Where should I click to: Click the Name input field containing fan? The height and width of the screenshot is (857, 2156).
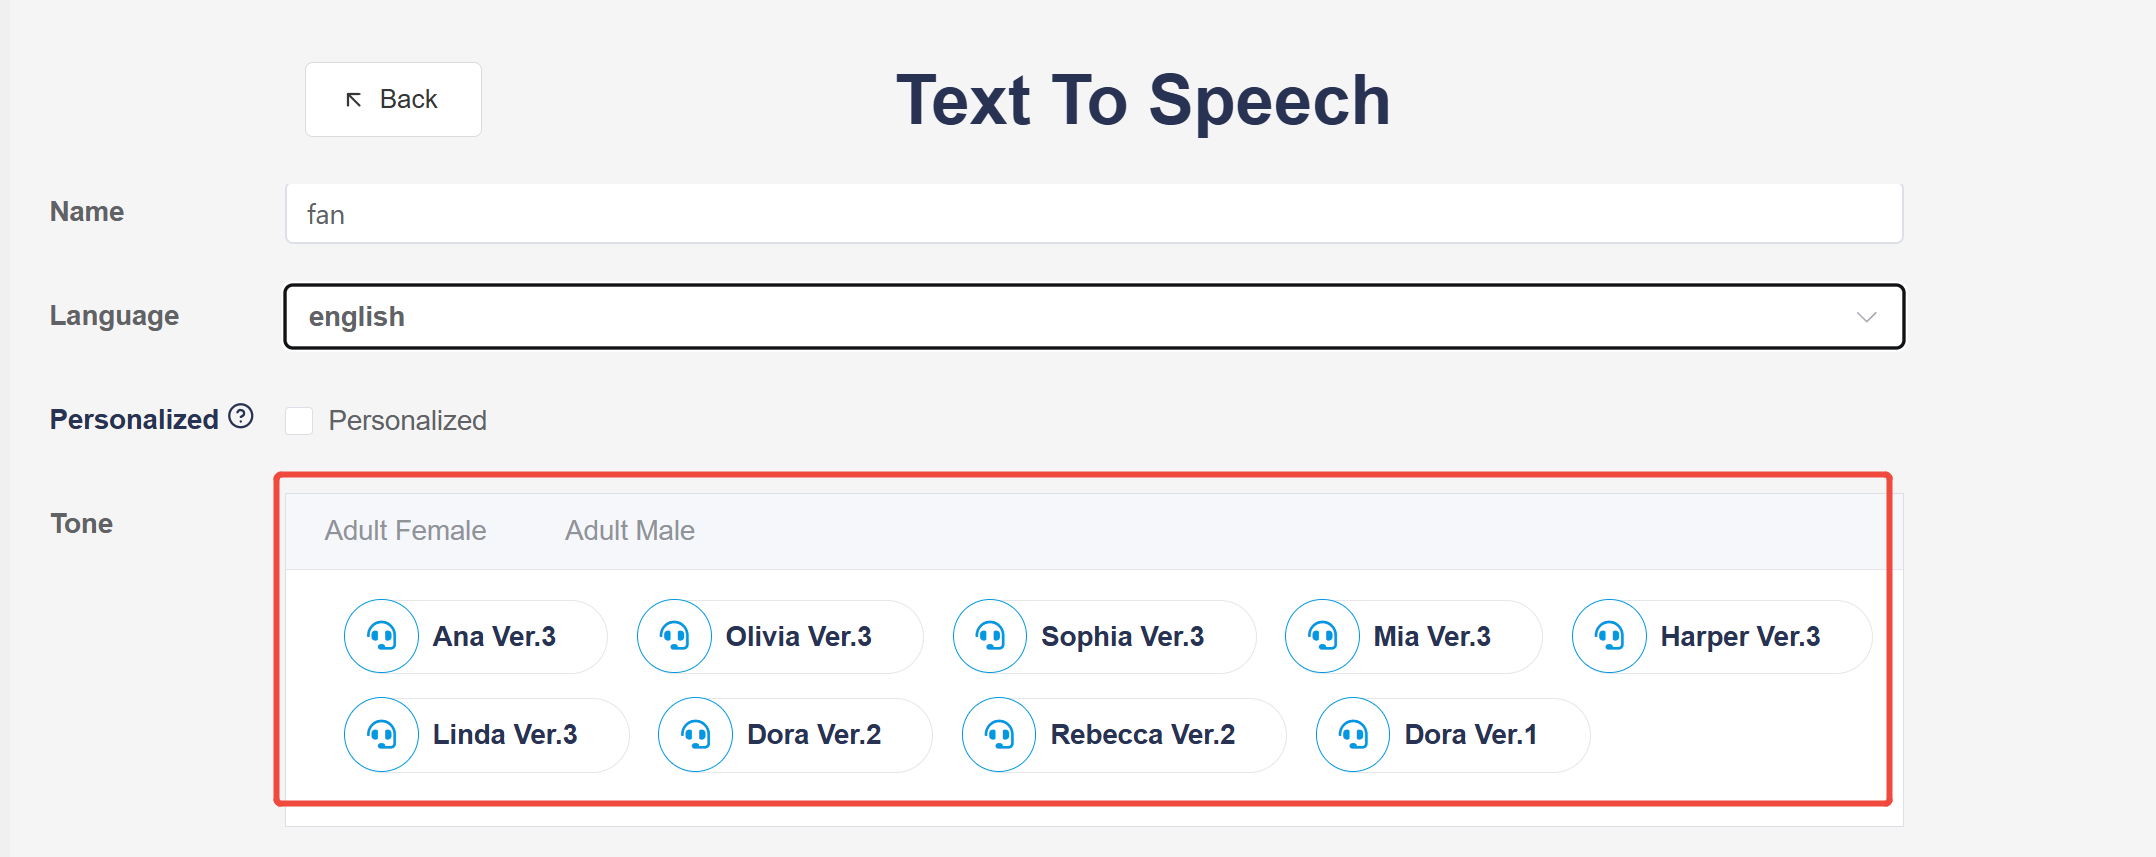click(1093, 214)
